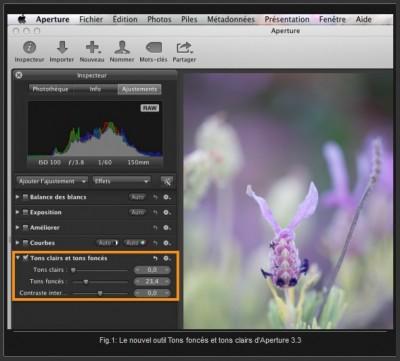Switch to the Photothèque tab

tap(51, 89)
